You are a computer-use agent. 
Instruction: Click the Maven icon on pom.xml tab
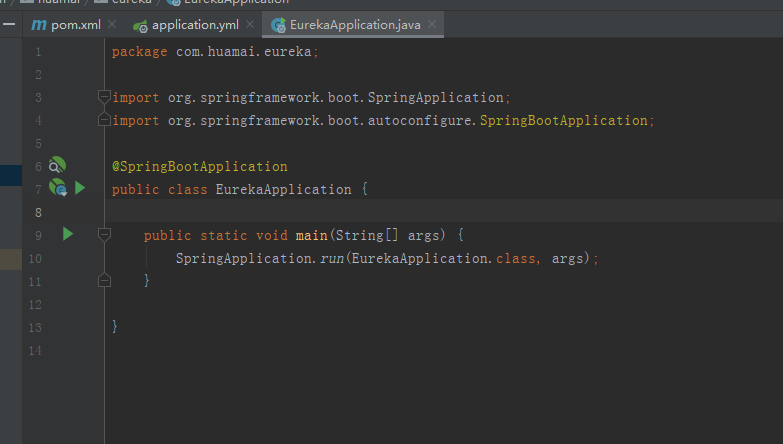[39, 25]
